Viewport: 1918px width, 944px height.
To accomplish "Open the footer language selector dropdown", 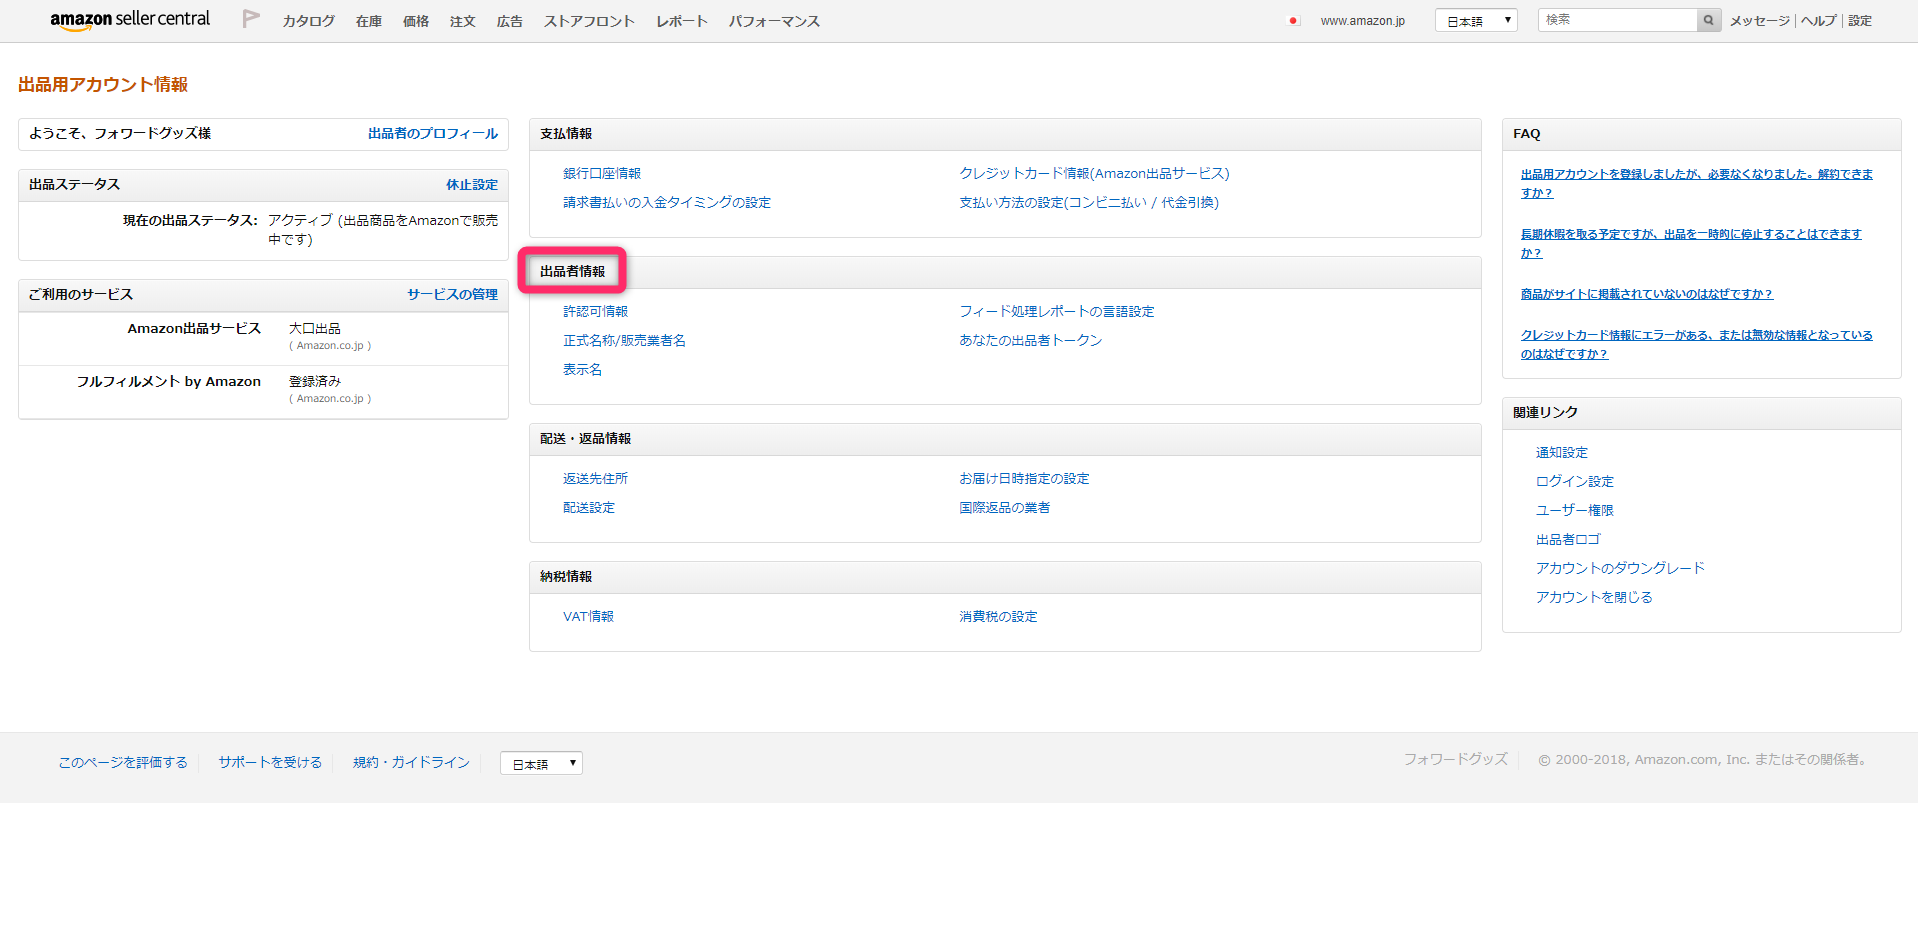I will [x=540, y=763].
